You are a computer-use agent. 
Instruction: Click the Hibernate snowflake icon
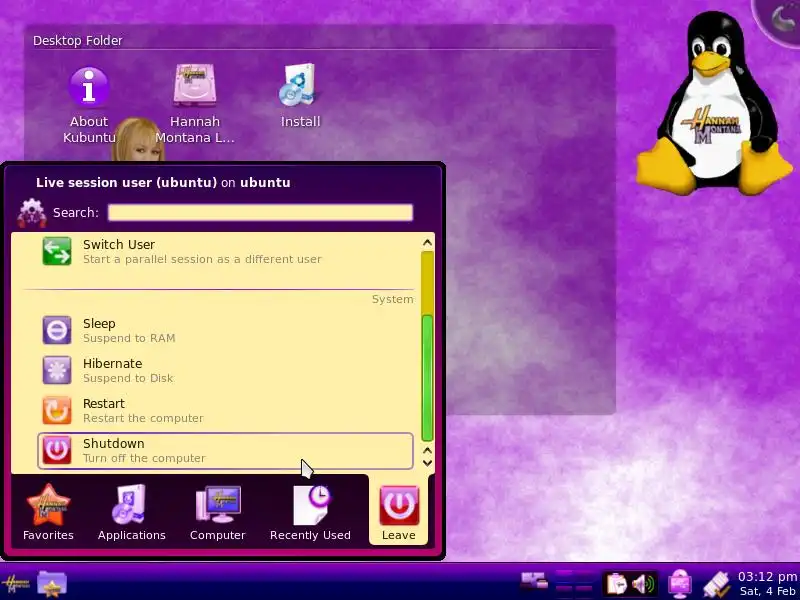(57, 370)
